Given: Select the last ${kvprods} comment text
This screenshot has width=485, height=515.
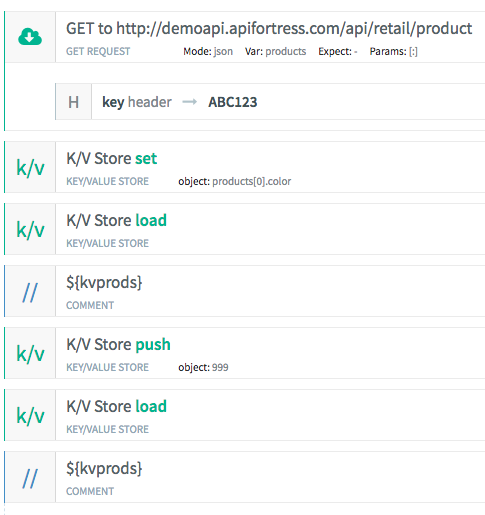Looking at the screenshot, I should [104, 469].
